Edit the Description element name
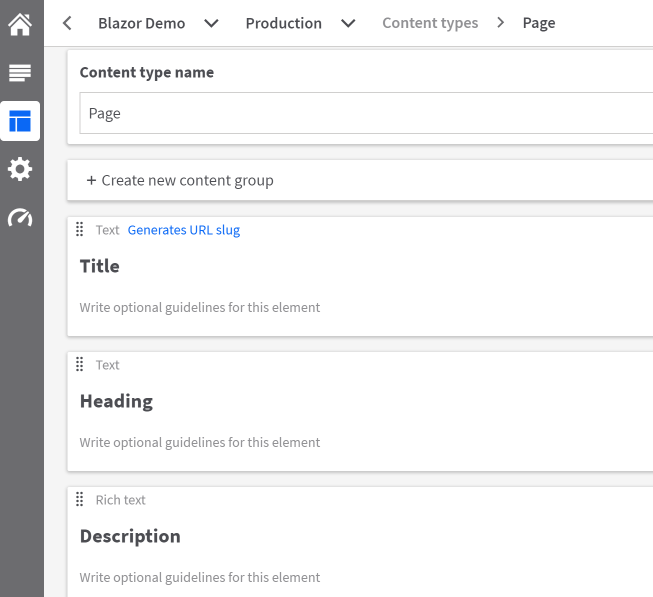The image size is (653, 597). [130, 536]
